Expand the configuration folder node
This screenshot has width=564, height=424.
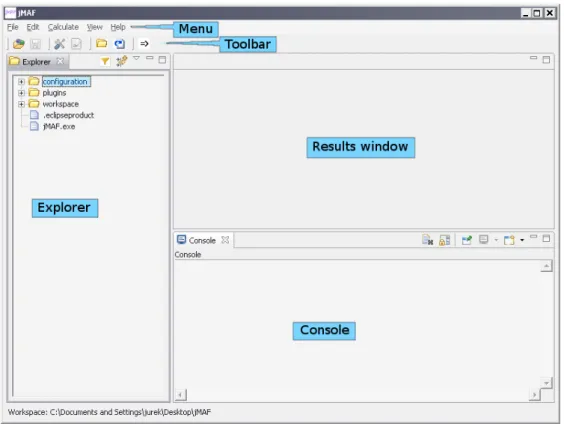tap(21, 82)
